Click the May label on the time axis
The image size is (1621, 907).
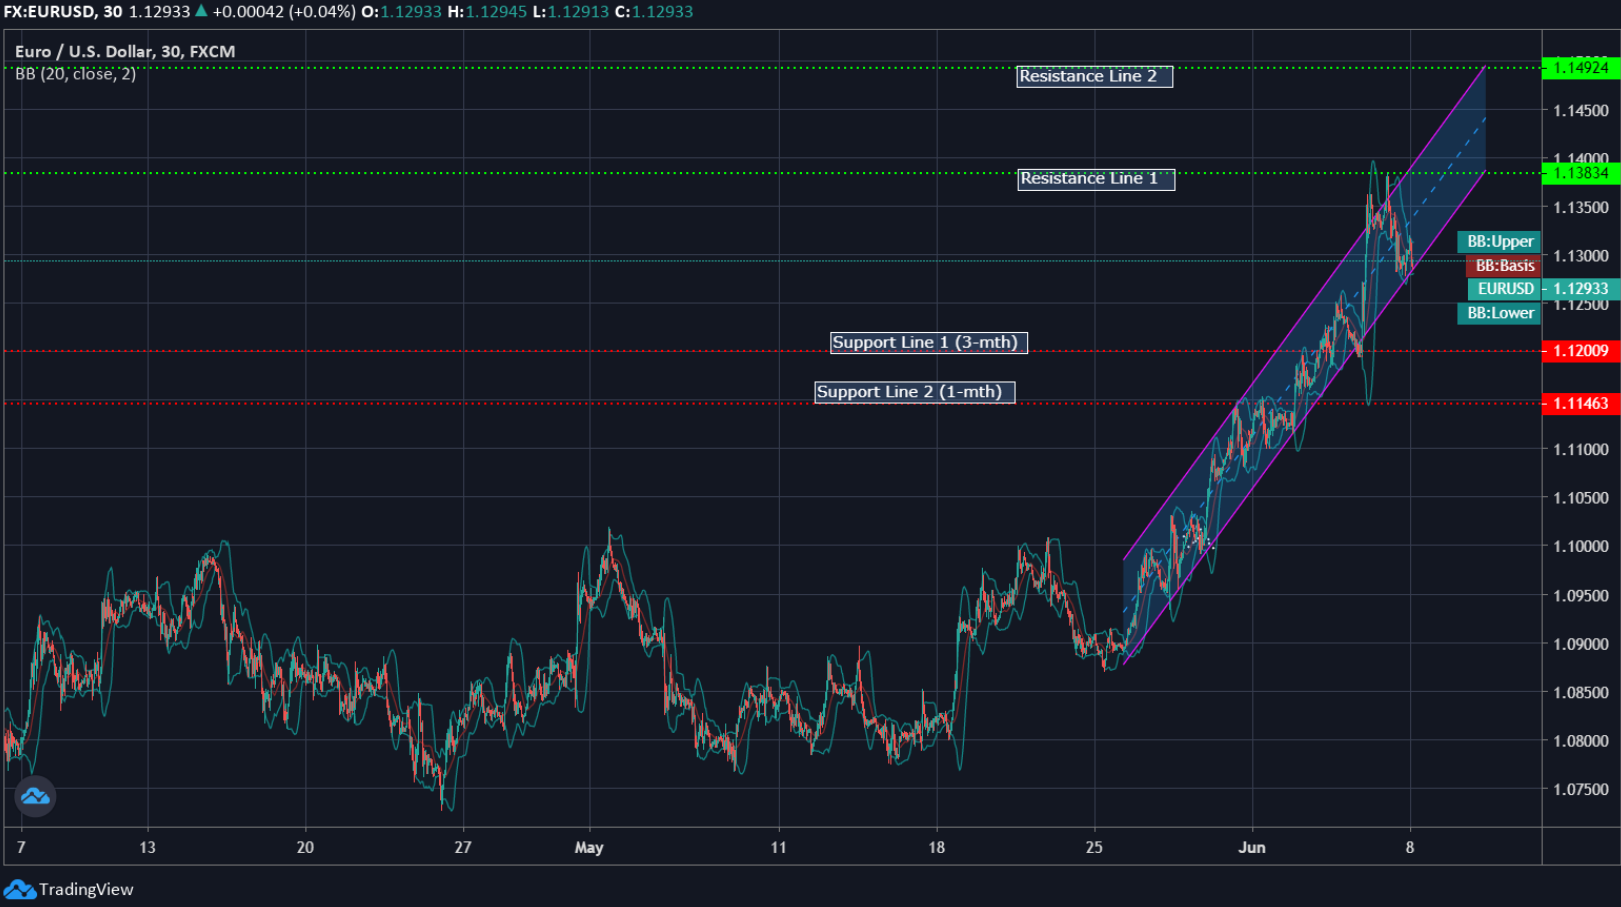coord(588,847)
